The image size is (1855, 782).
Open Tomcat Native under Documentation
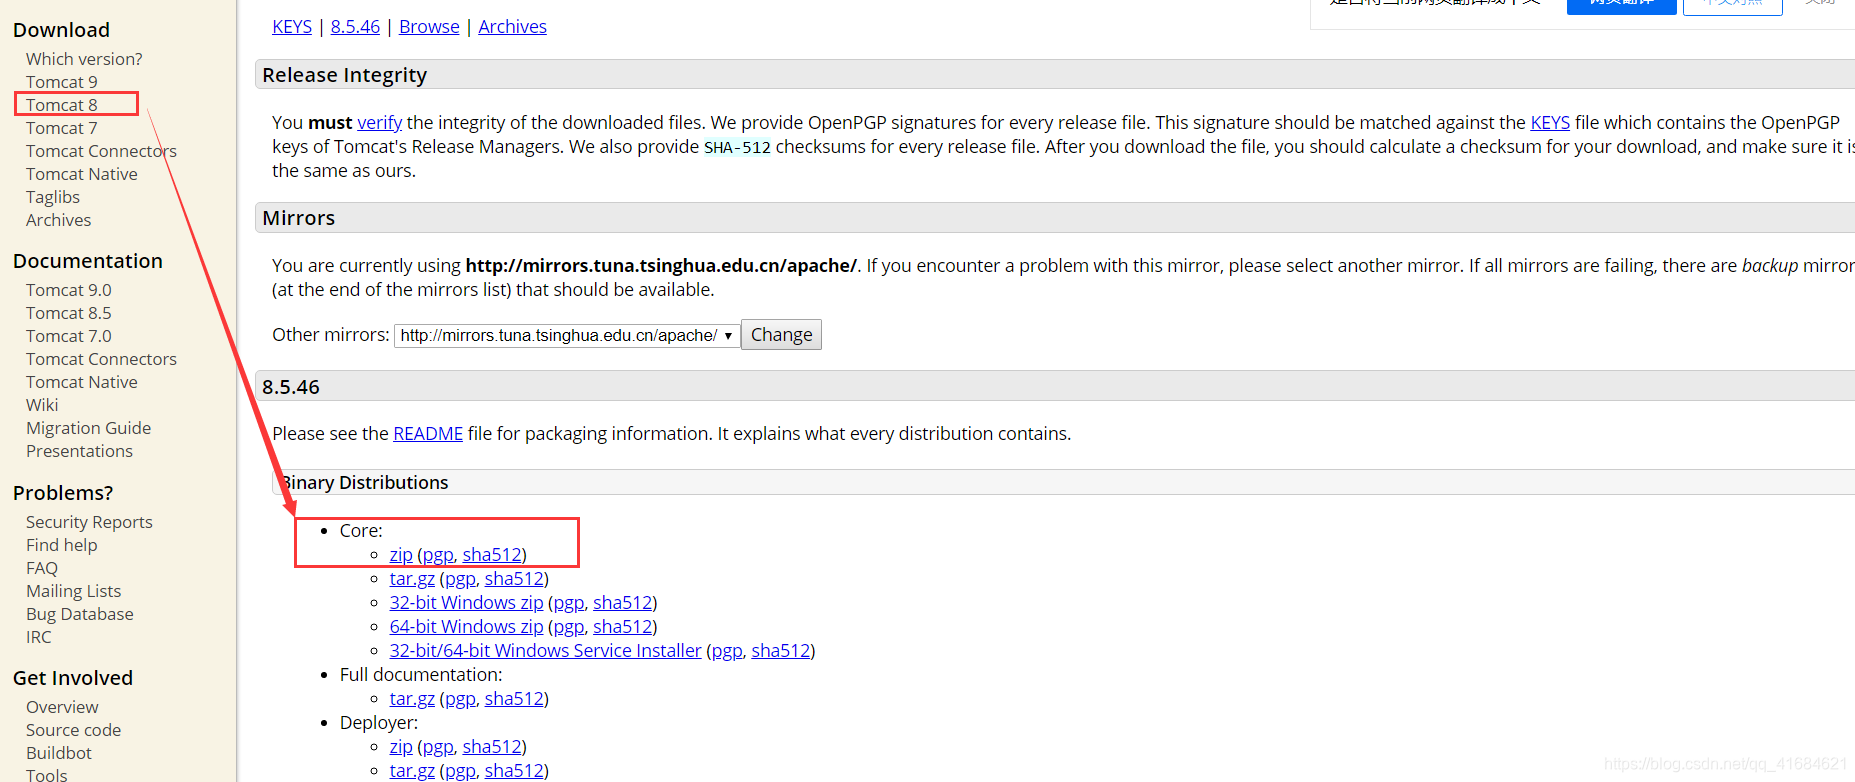click(82, 382)
